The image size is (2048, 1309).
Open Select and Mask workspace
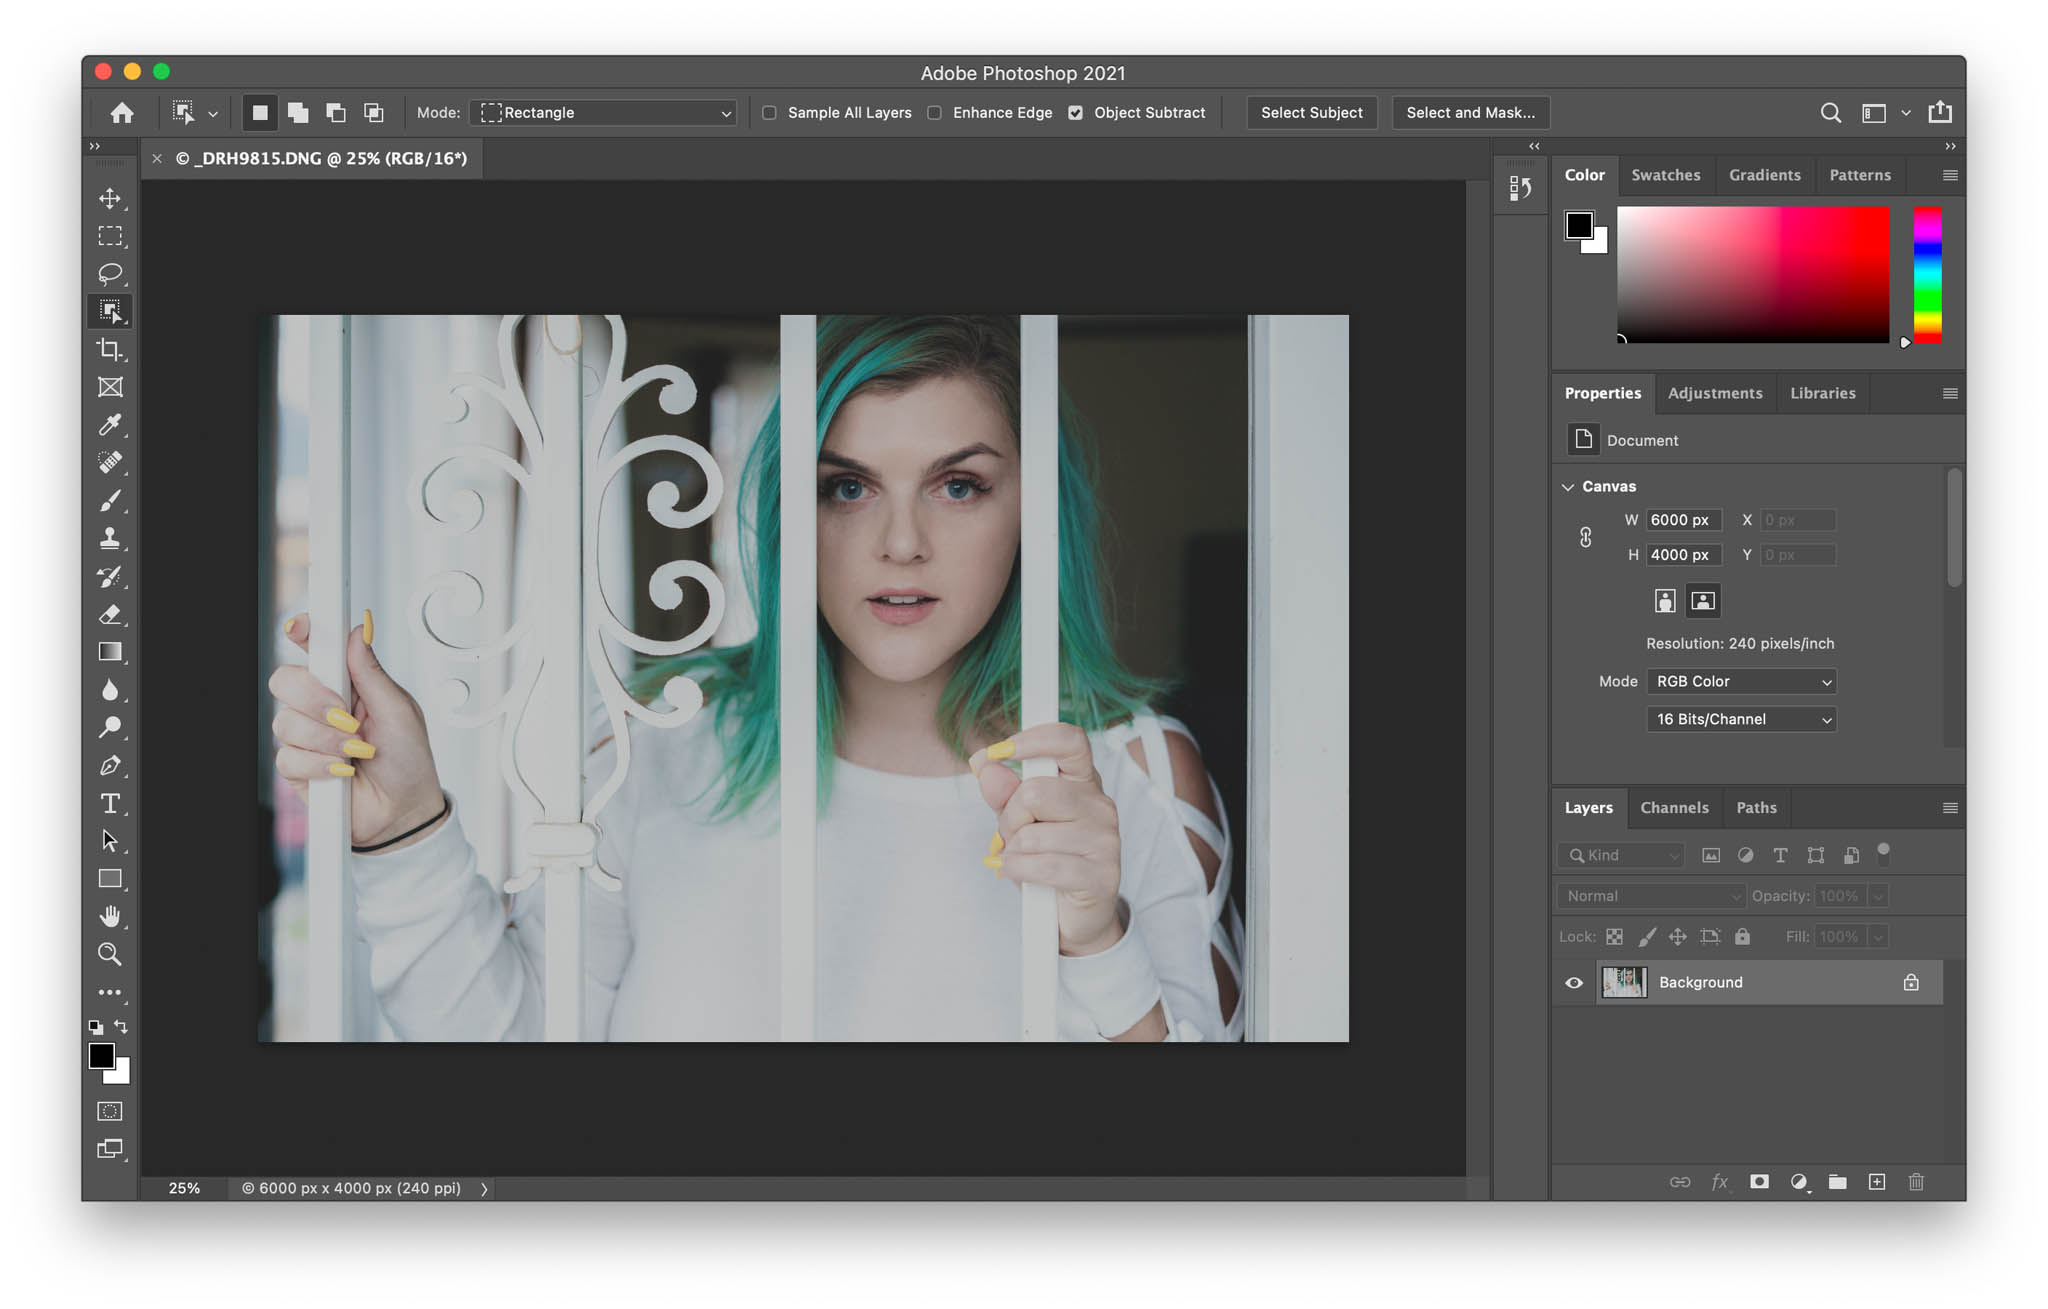pos(1470,112)
